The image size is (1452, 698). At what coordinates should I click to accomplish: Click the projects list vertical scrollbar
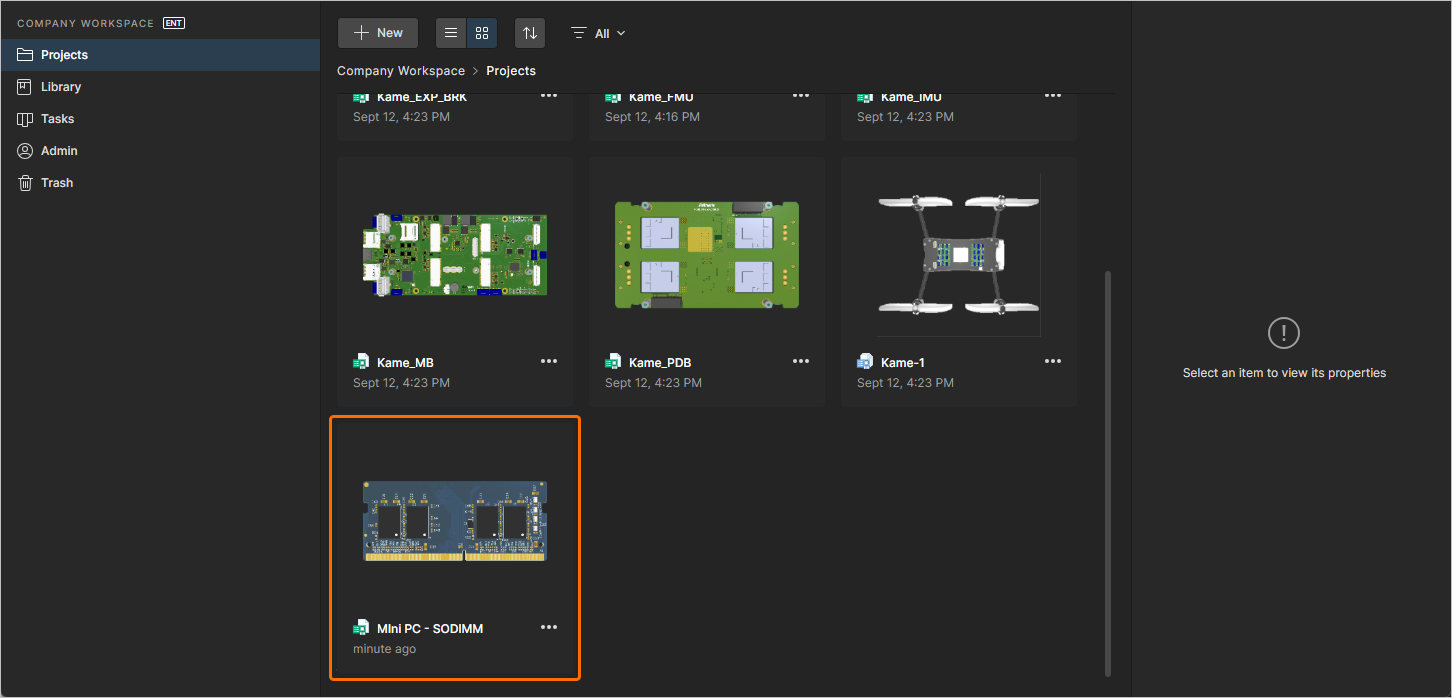(x=1106, y=470)
